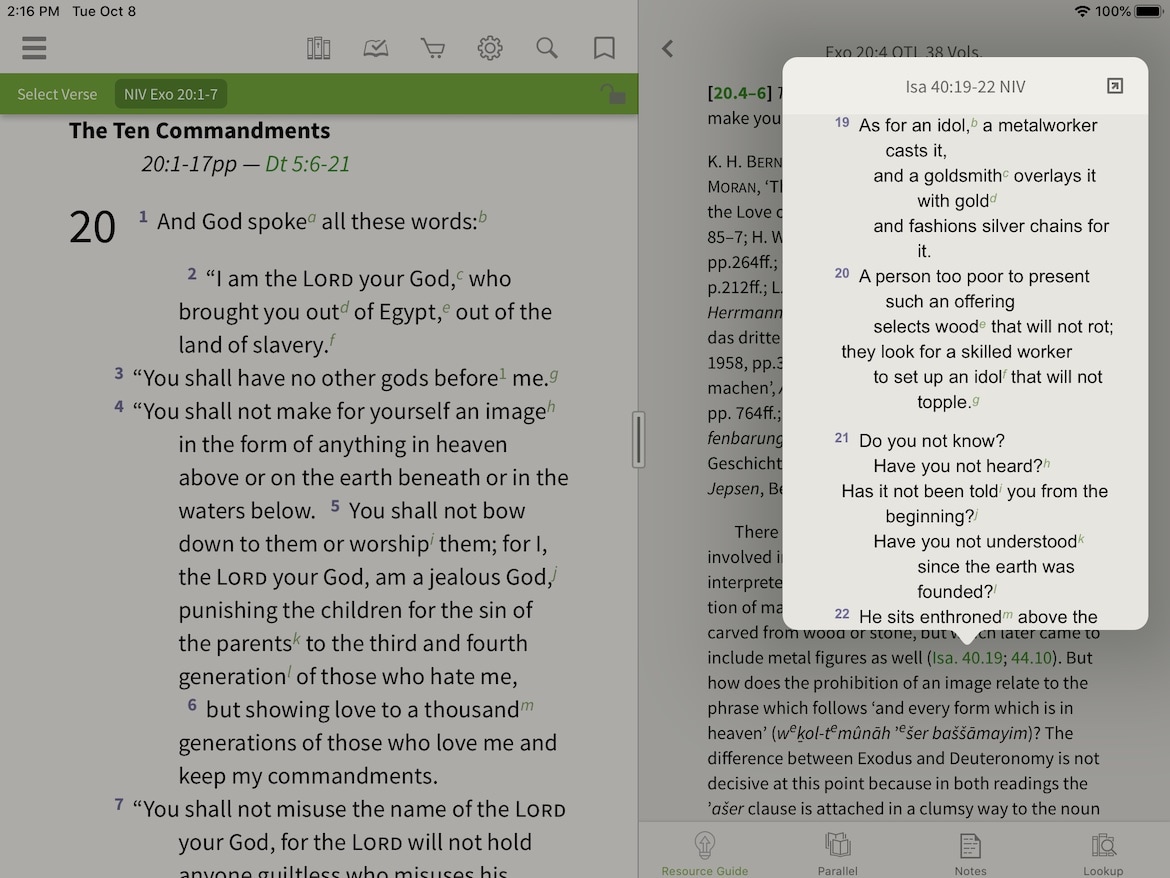Tap the 'Isa 40:19-22 NIV' popup title
The image size is (1170, 878).
[965, 87]
